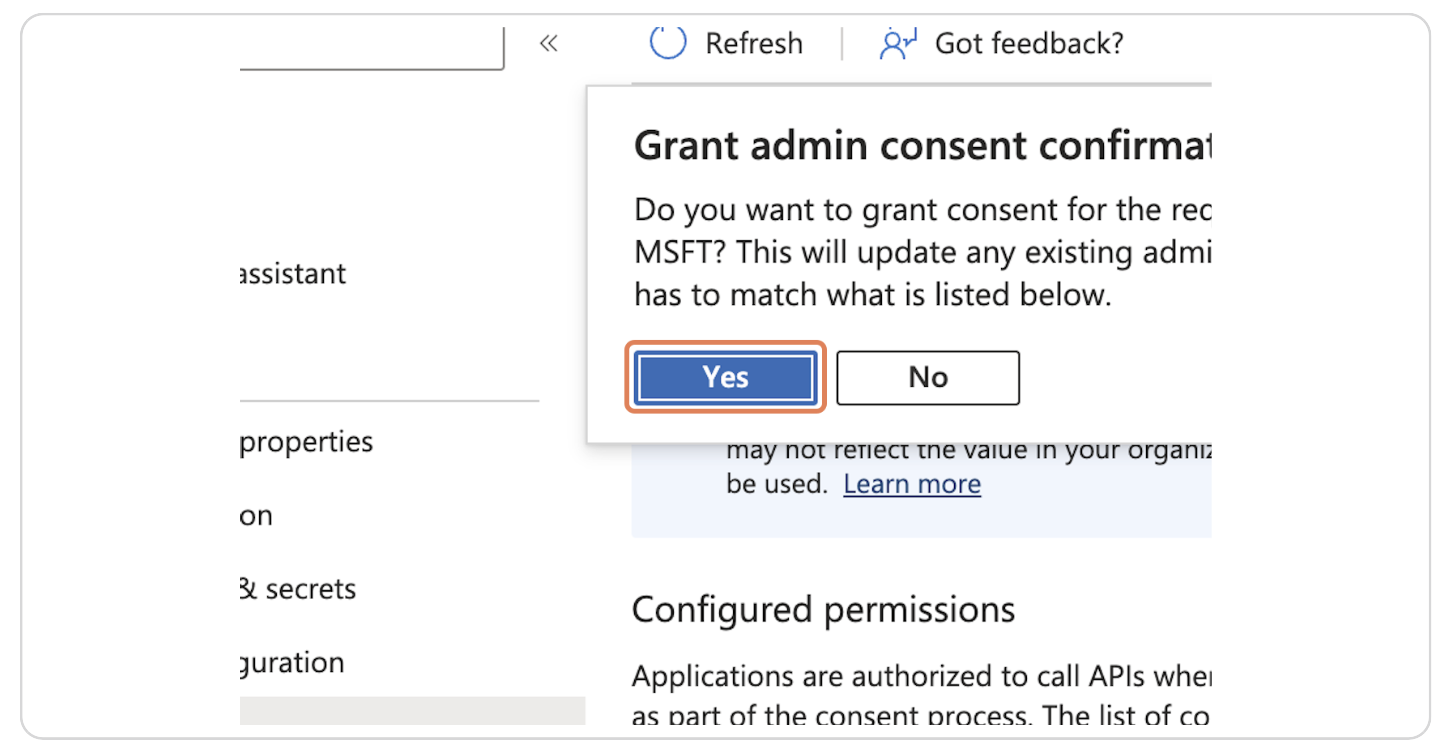Select the Refresh label in toolbar
The width and height of the screenshot is (1444, 756).
[753, 43]
